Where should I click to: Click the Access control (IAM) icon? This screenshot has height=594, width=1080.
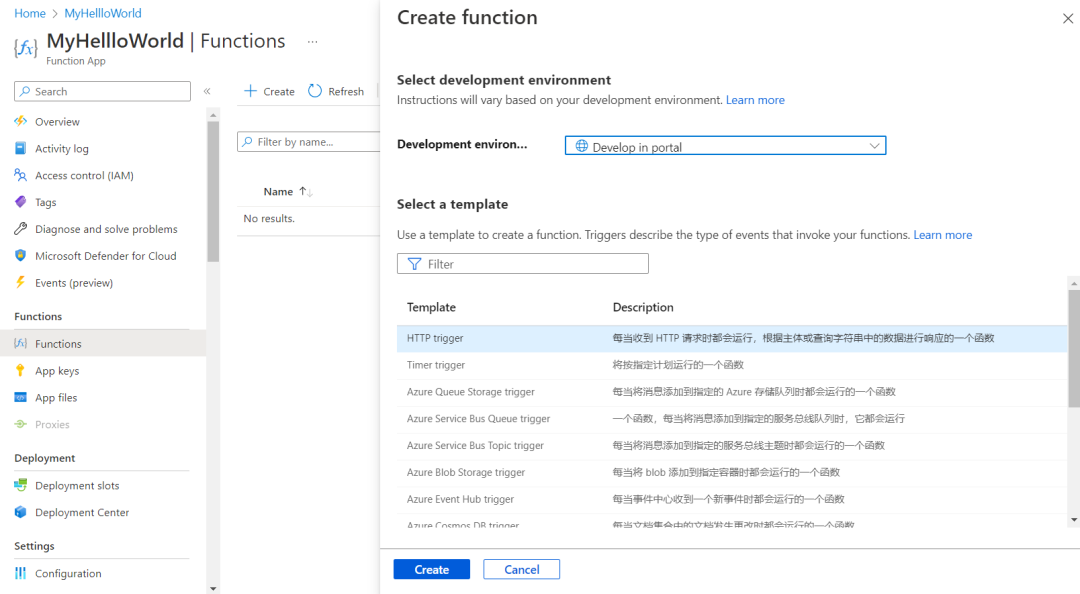20,175
